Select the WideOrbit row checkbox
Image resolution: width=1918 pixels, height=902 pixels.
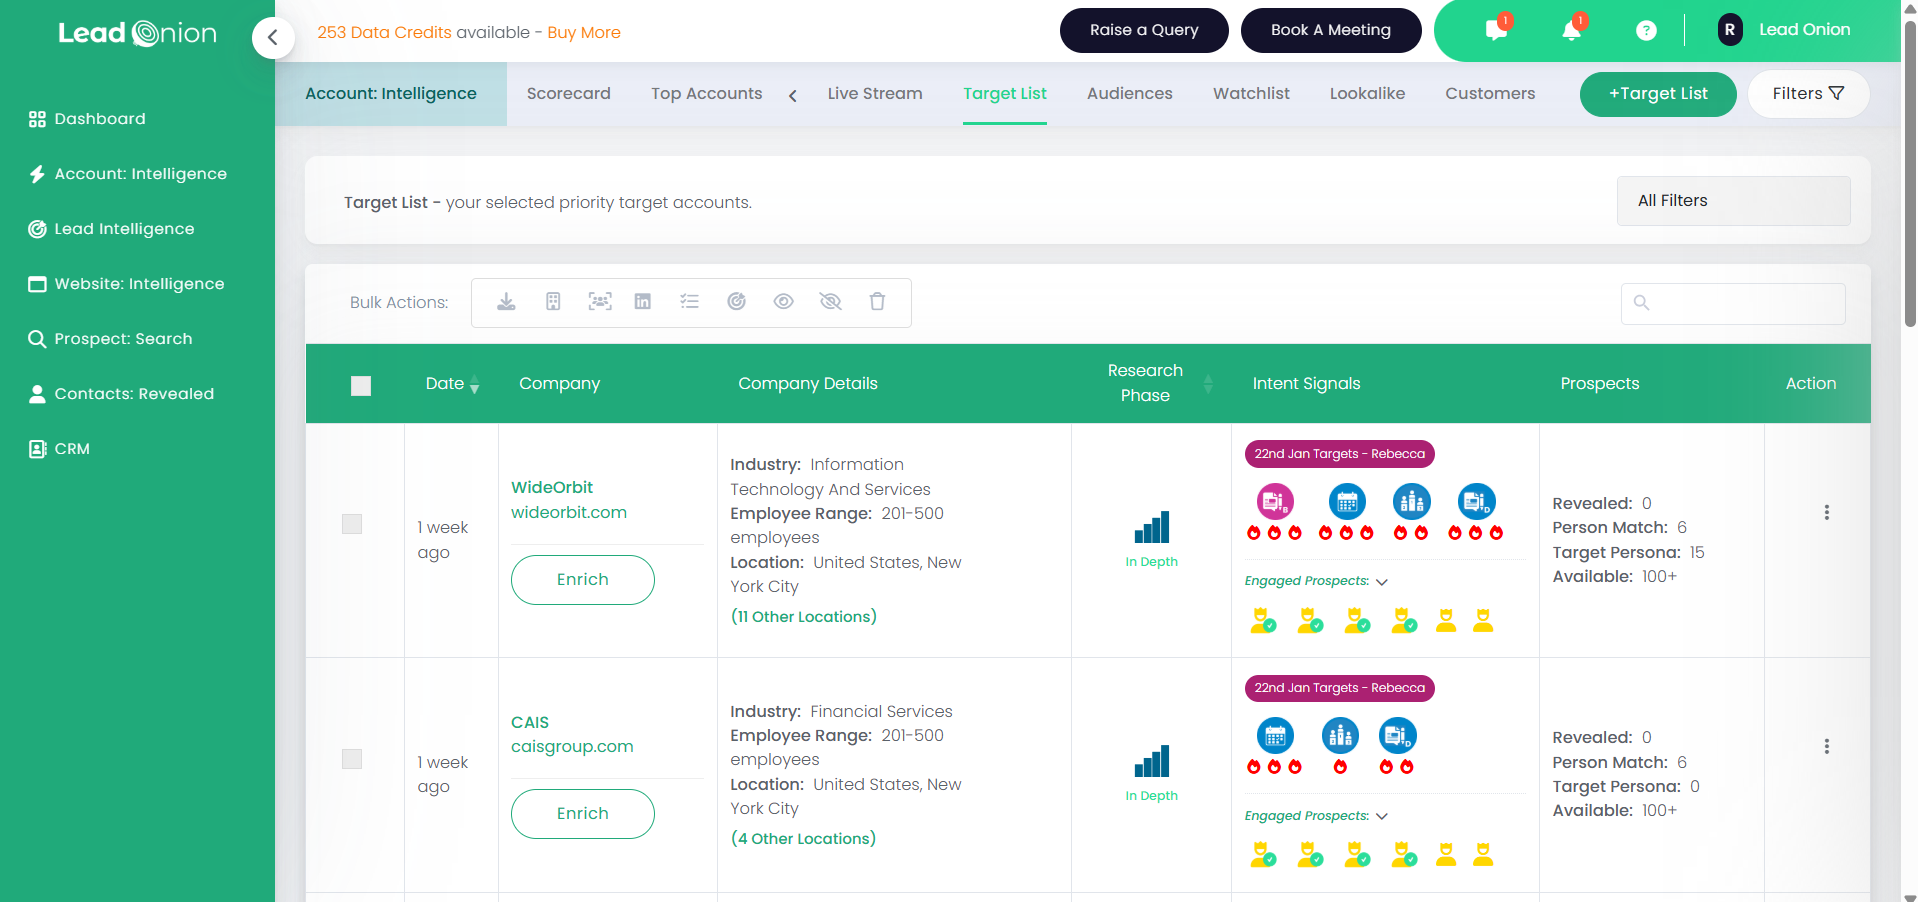(352, 524)
